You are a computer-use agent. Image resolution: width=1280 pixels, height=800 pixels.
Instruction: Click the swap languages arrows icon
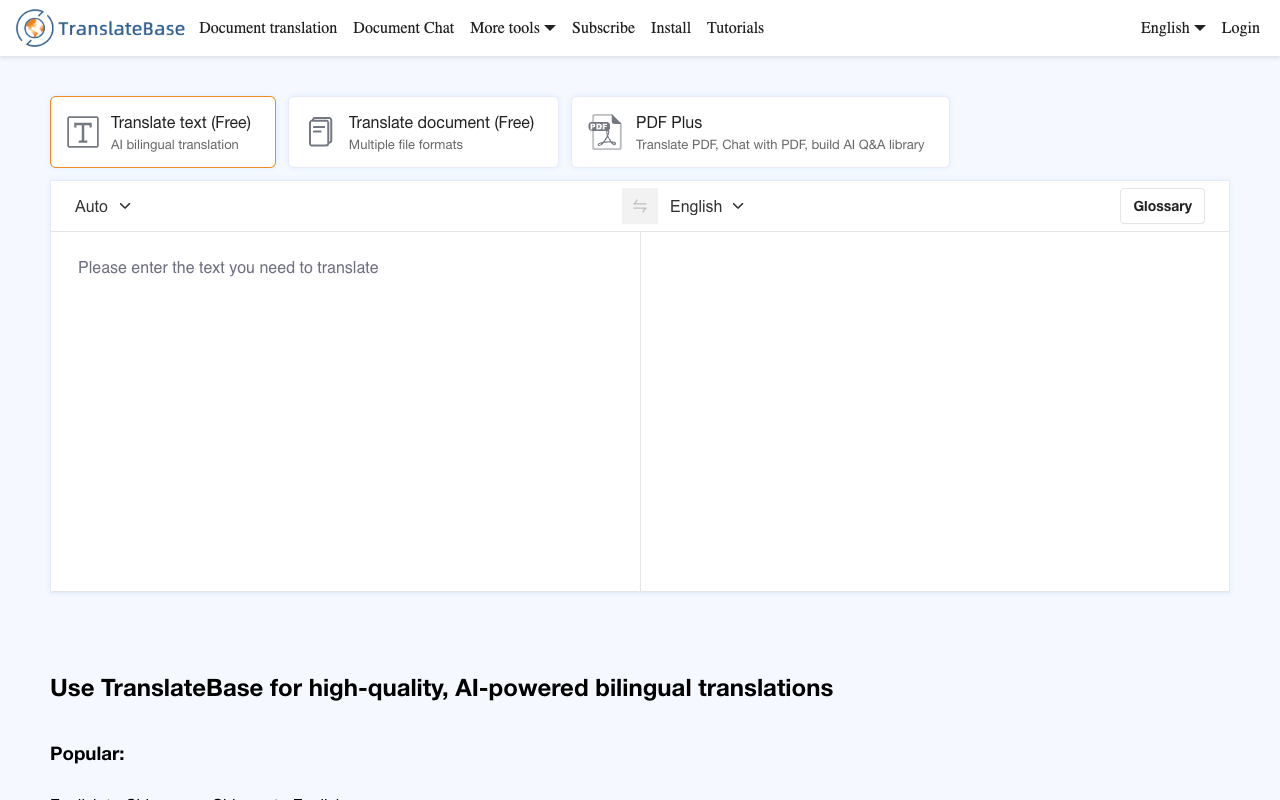(x=639, y=206)
